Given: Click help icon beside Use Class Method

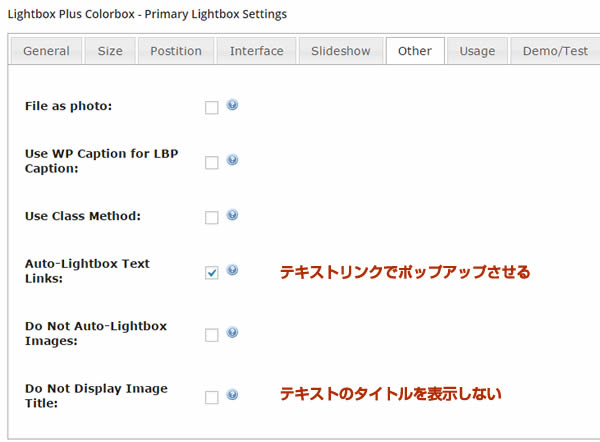Looking at the screenshot, I should (x=232, y=215).
